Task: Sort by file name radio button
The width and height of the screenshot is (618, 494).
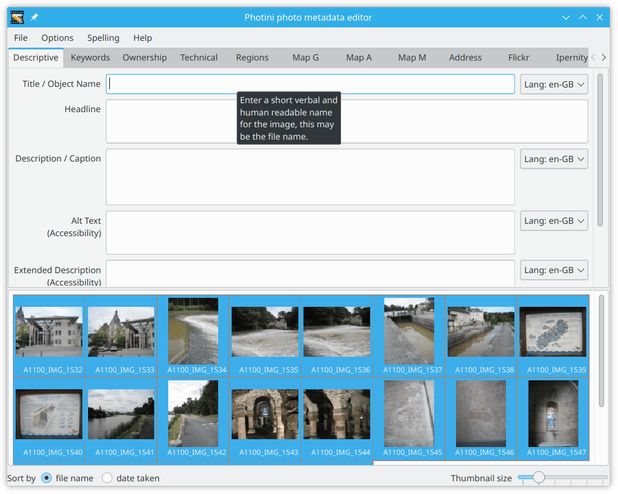Action: click(47, 478)
